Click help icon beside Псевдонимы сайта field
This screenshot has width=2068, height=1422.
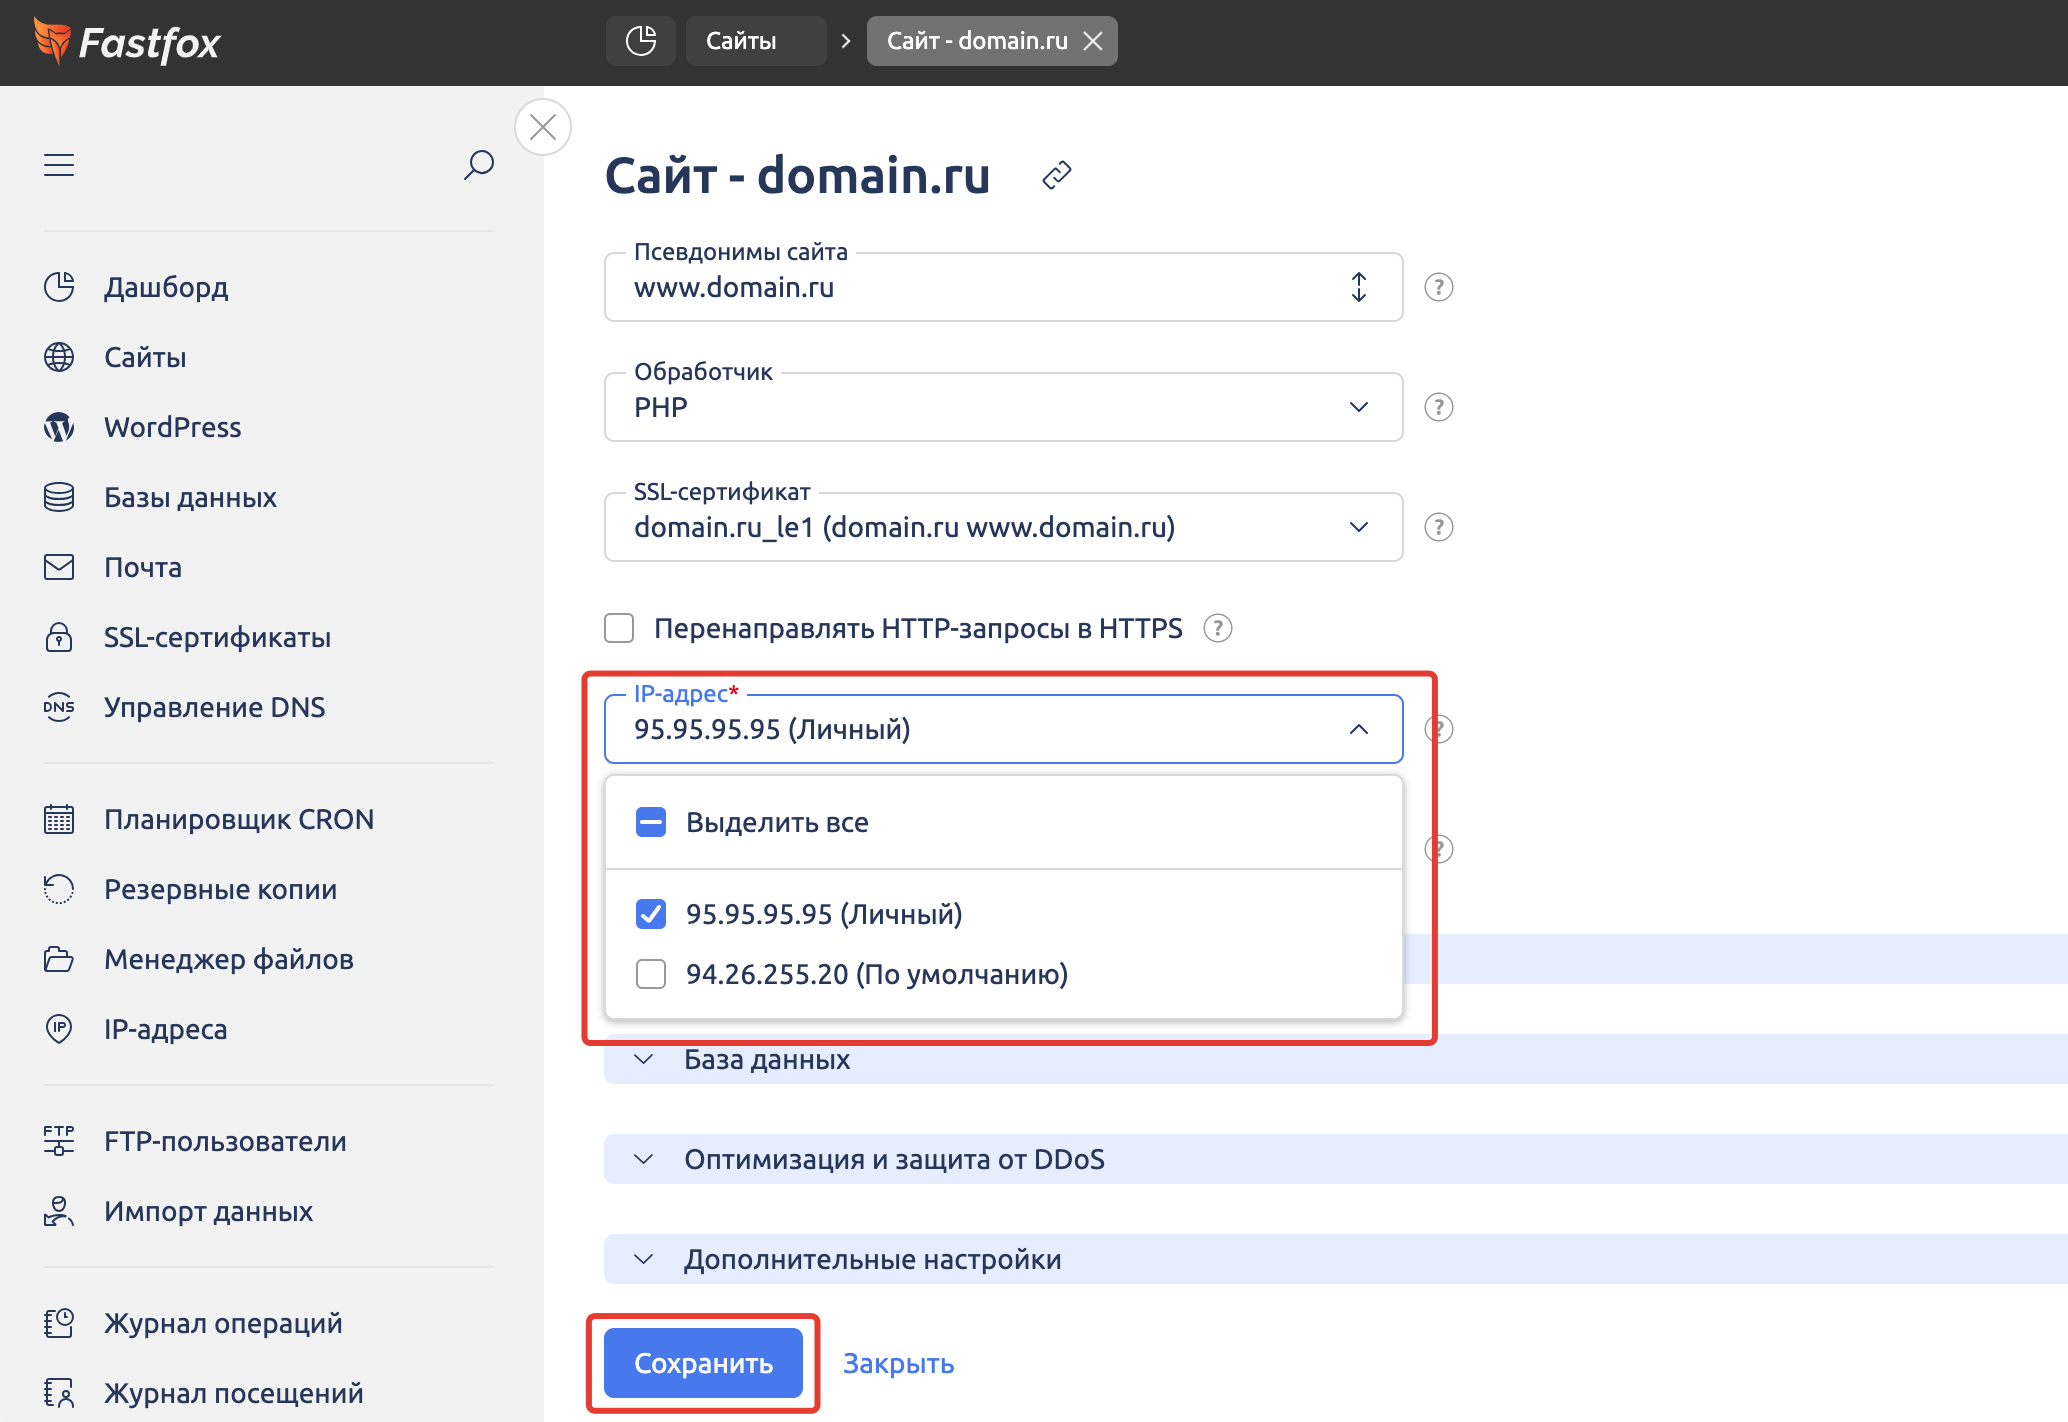pyautogui.click(x=1438, y=287)
